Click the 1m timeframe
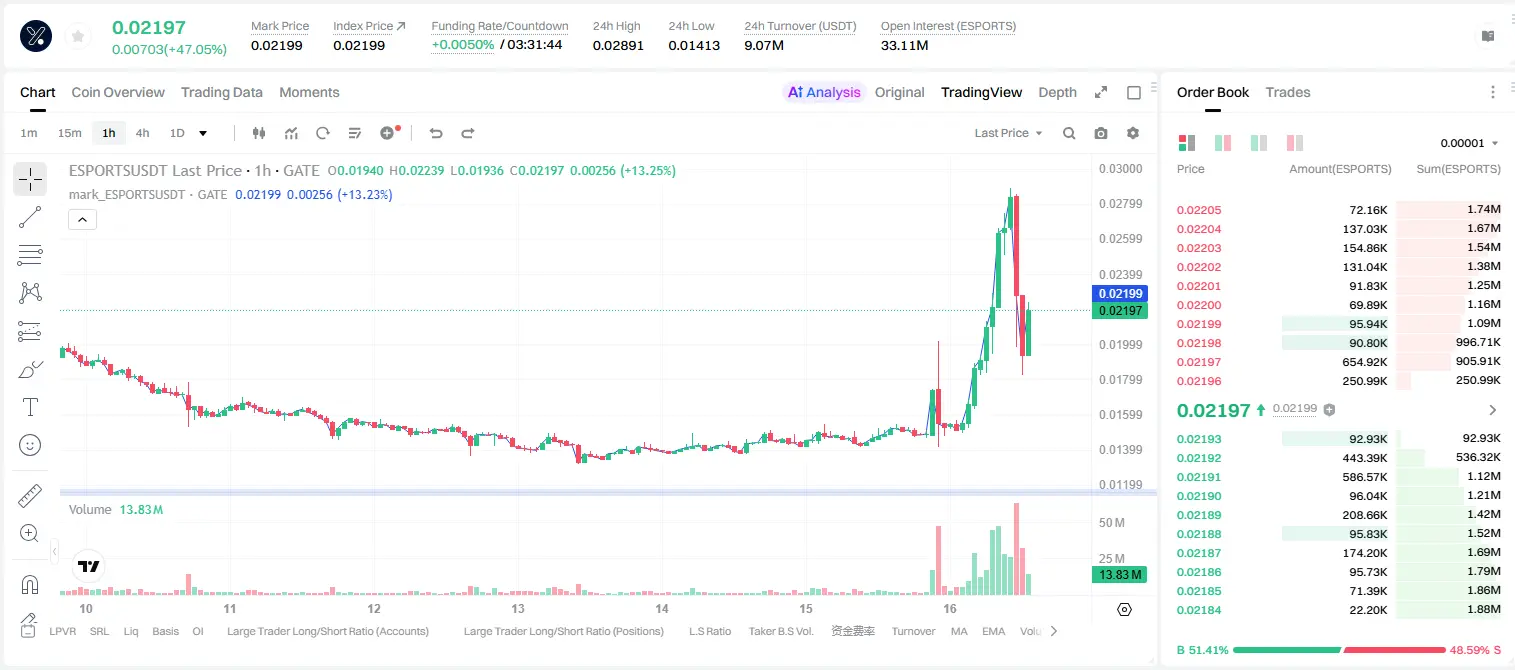 [29, 133]
